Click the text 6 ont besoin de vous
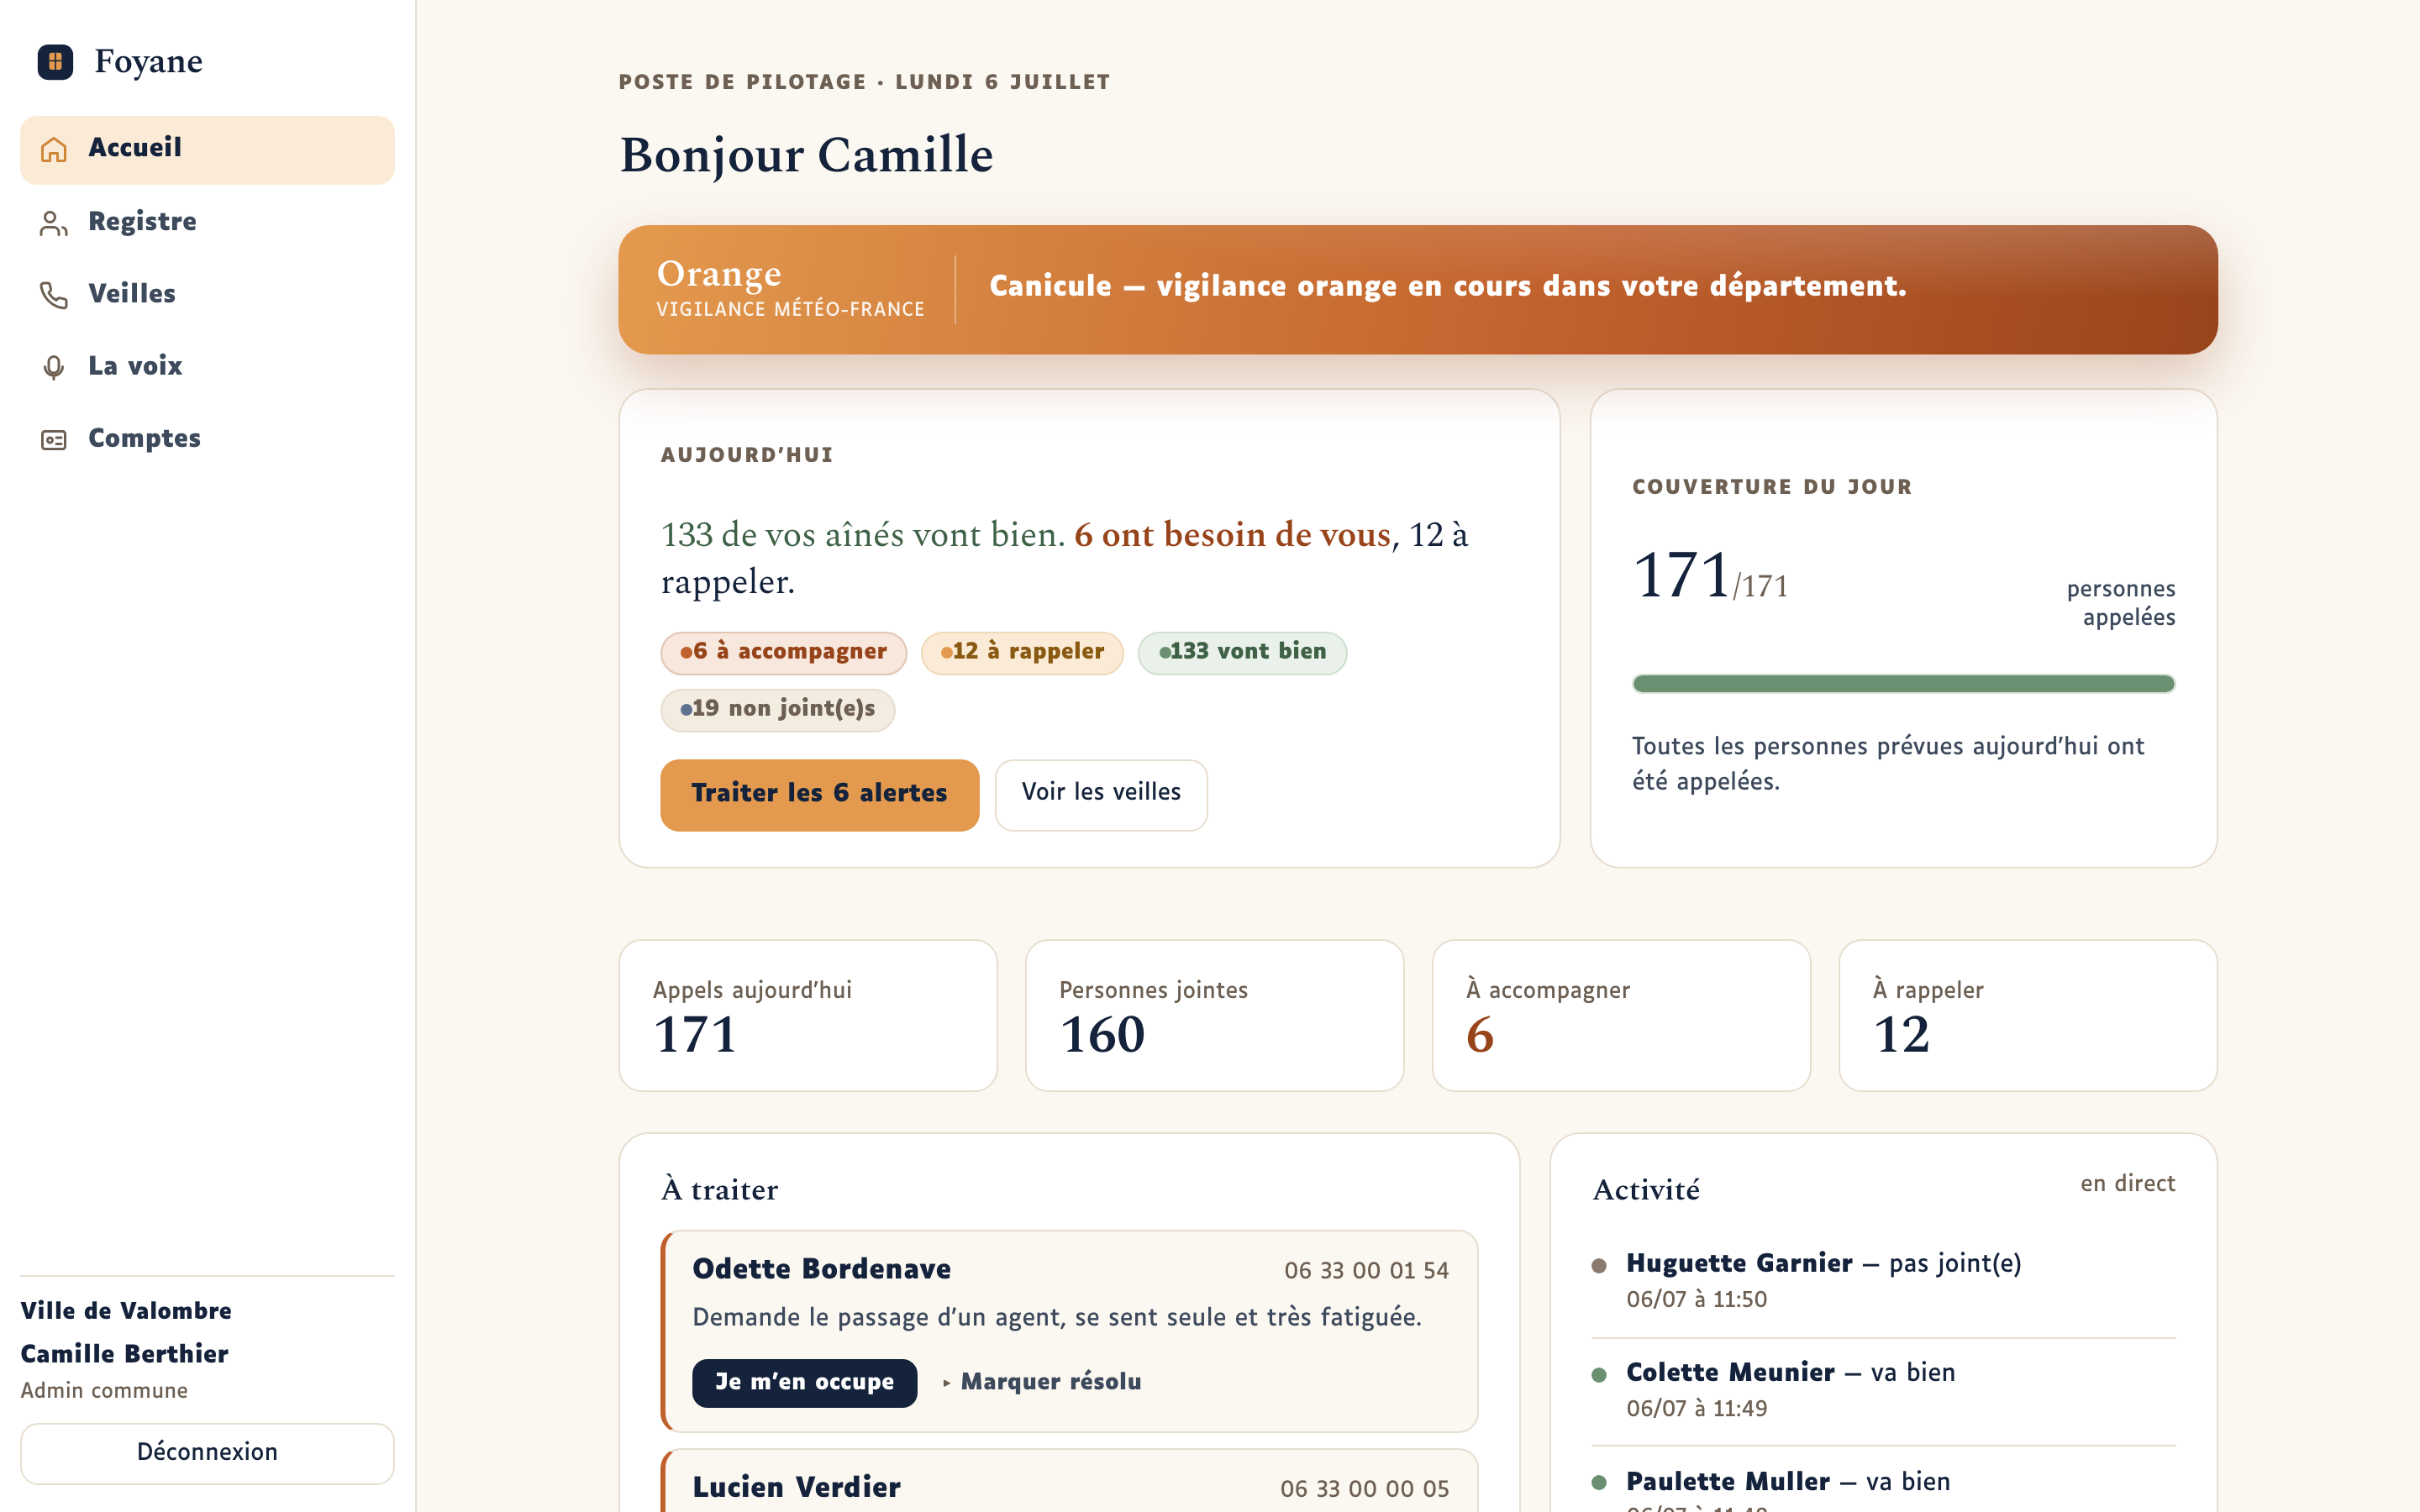This screenshot has height=1512, width=2420. (1232, 535)
